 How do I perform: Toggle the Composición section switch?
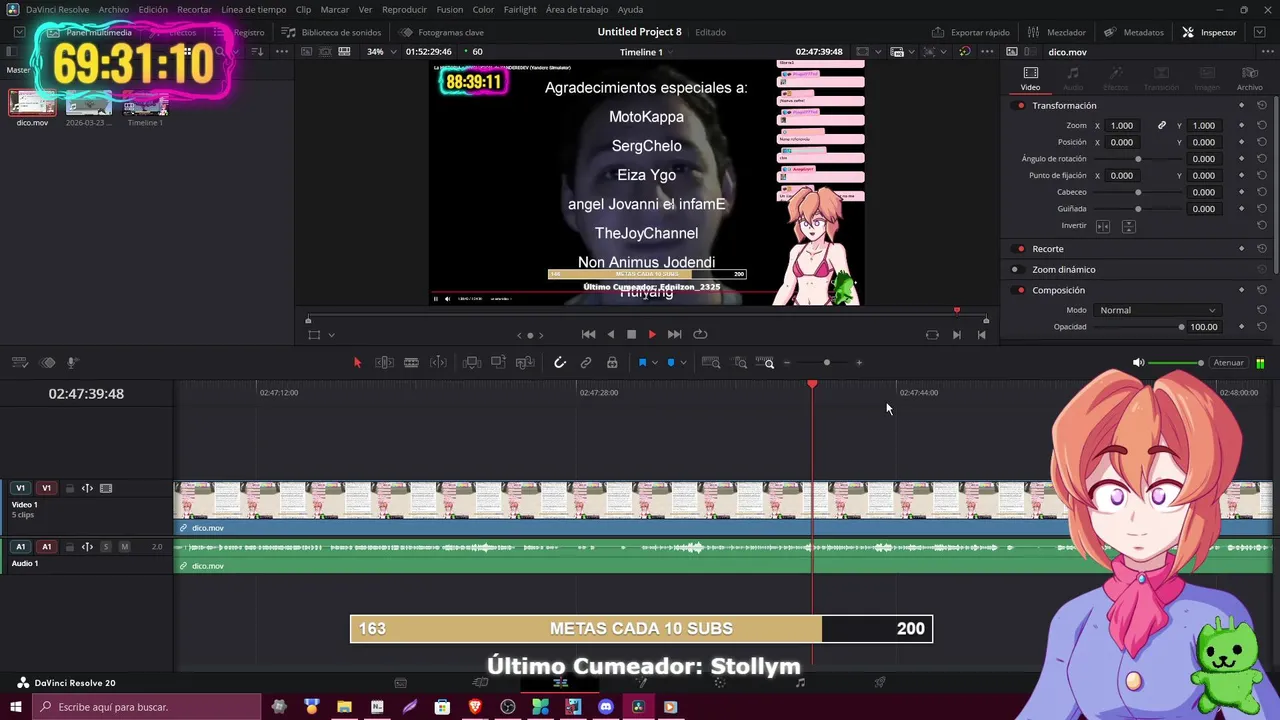1020,290
